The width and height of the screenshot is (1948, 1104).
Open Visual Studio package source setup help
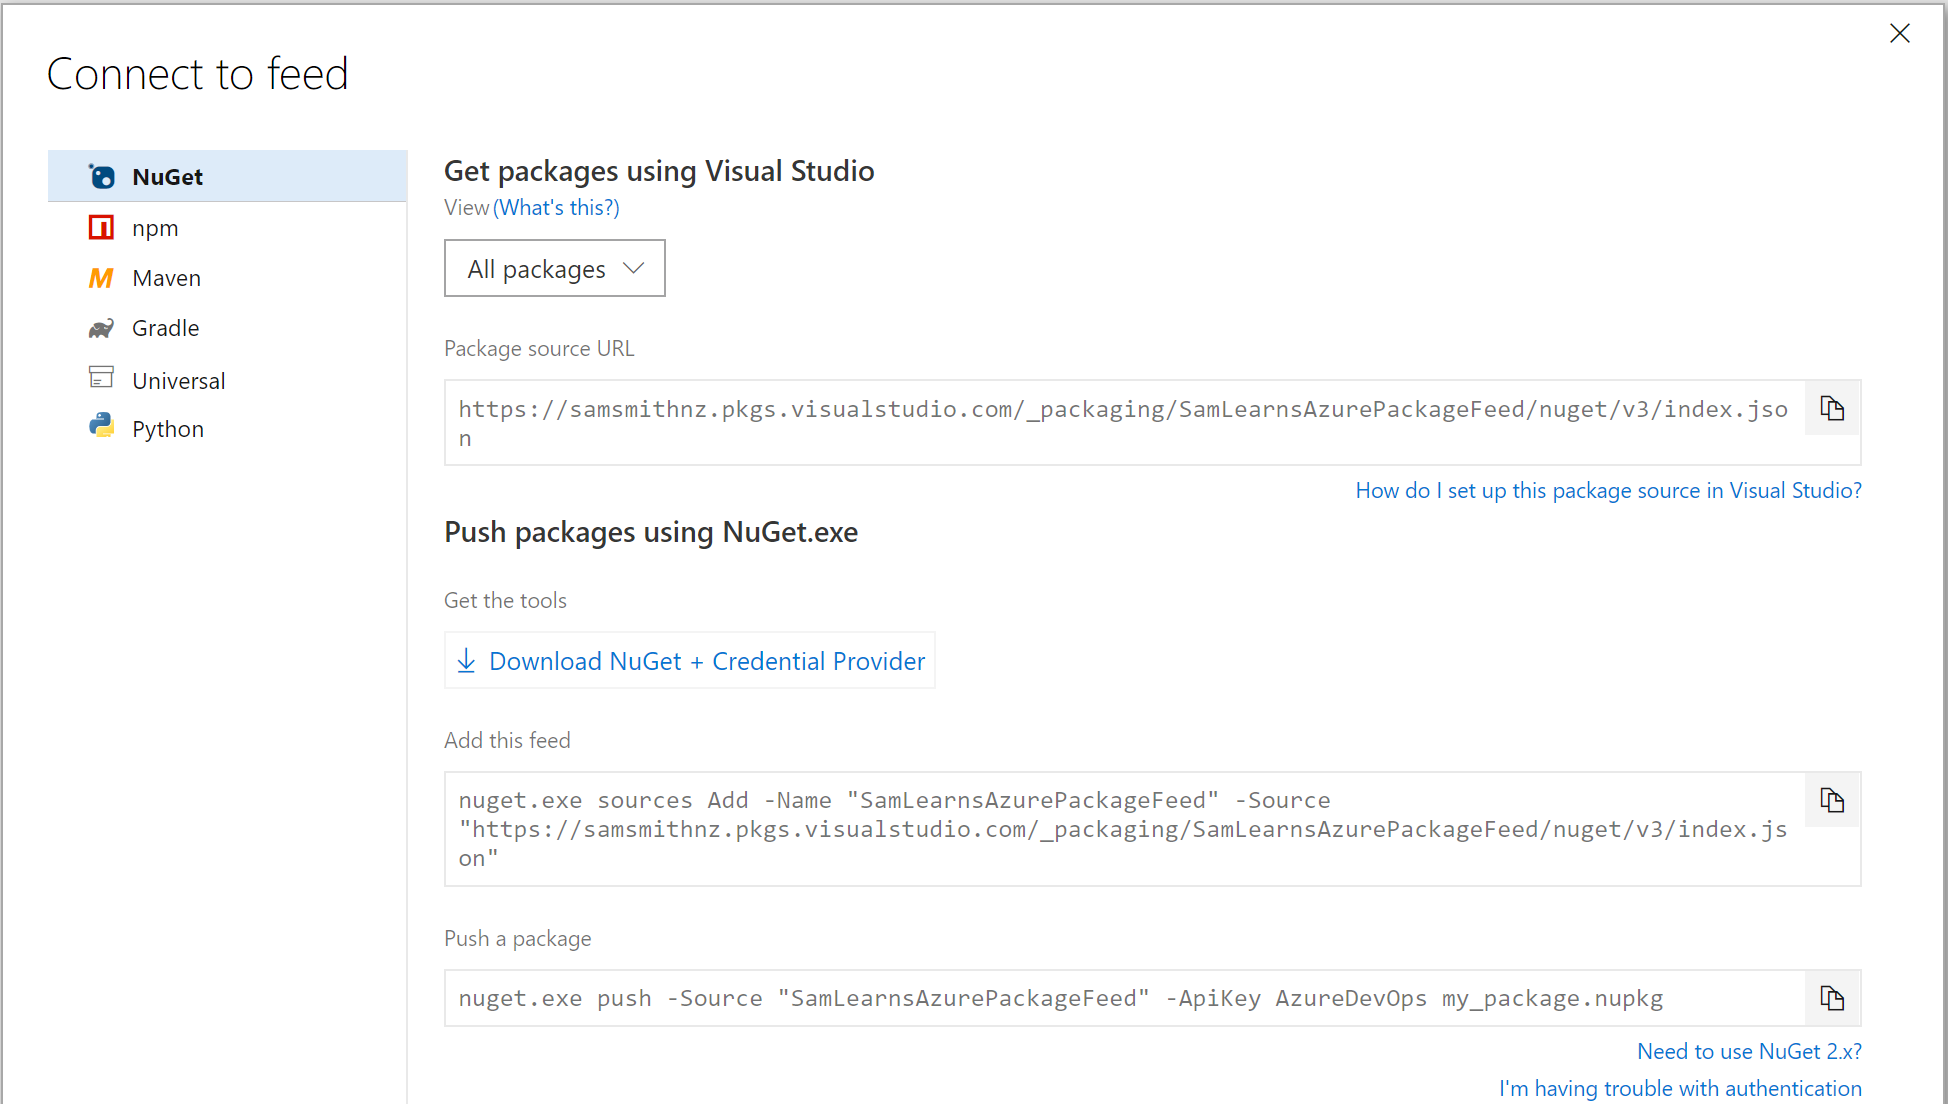tap(1608, 491)
